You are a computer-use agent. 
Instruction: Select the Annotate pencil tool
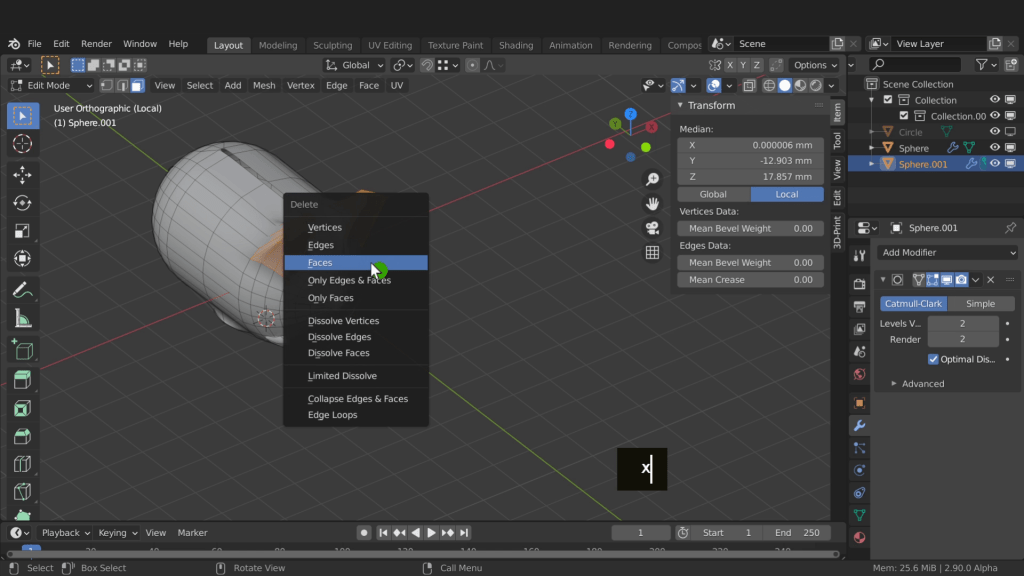click(x=22, y=290)
